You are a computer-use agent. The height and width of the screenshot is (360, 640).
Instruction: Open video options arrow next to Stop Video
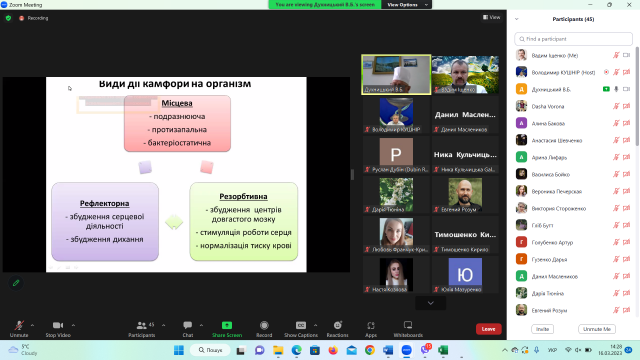(x=73, y=325)
